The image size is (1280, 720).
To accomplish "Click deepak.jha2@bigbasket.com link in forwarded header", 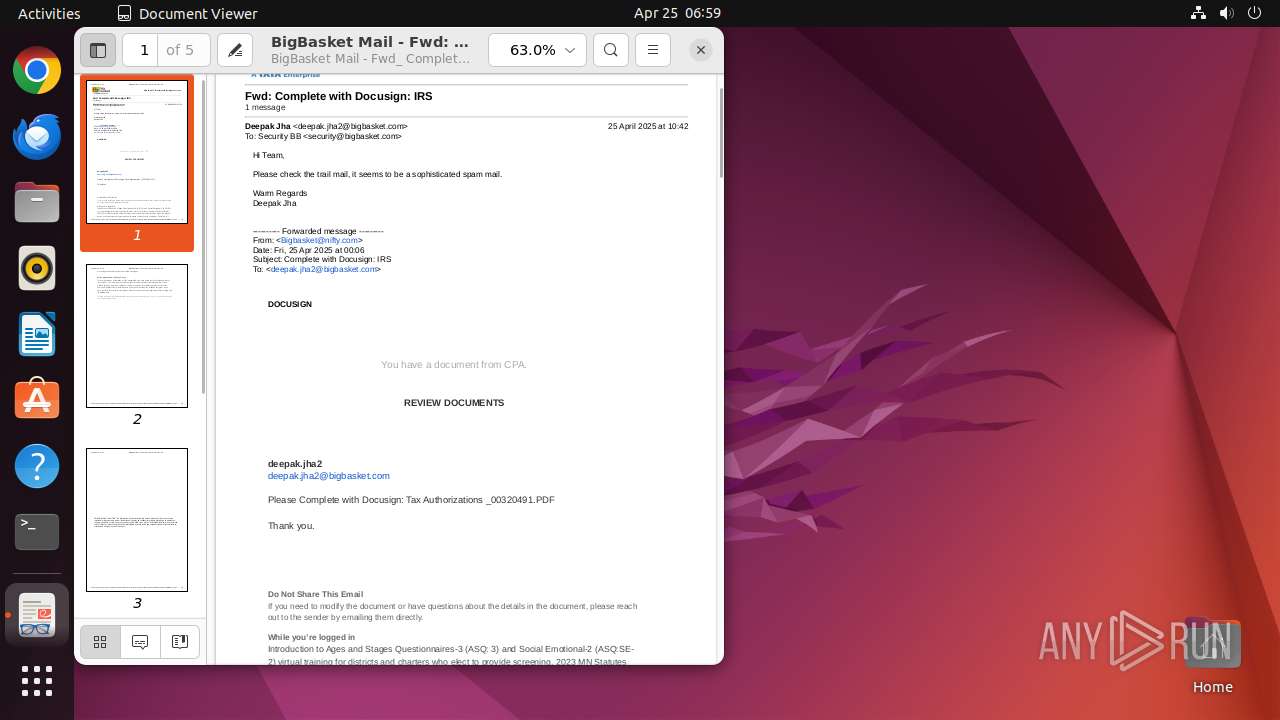I will [x=324, y=269].
